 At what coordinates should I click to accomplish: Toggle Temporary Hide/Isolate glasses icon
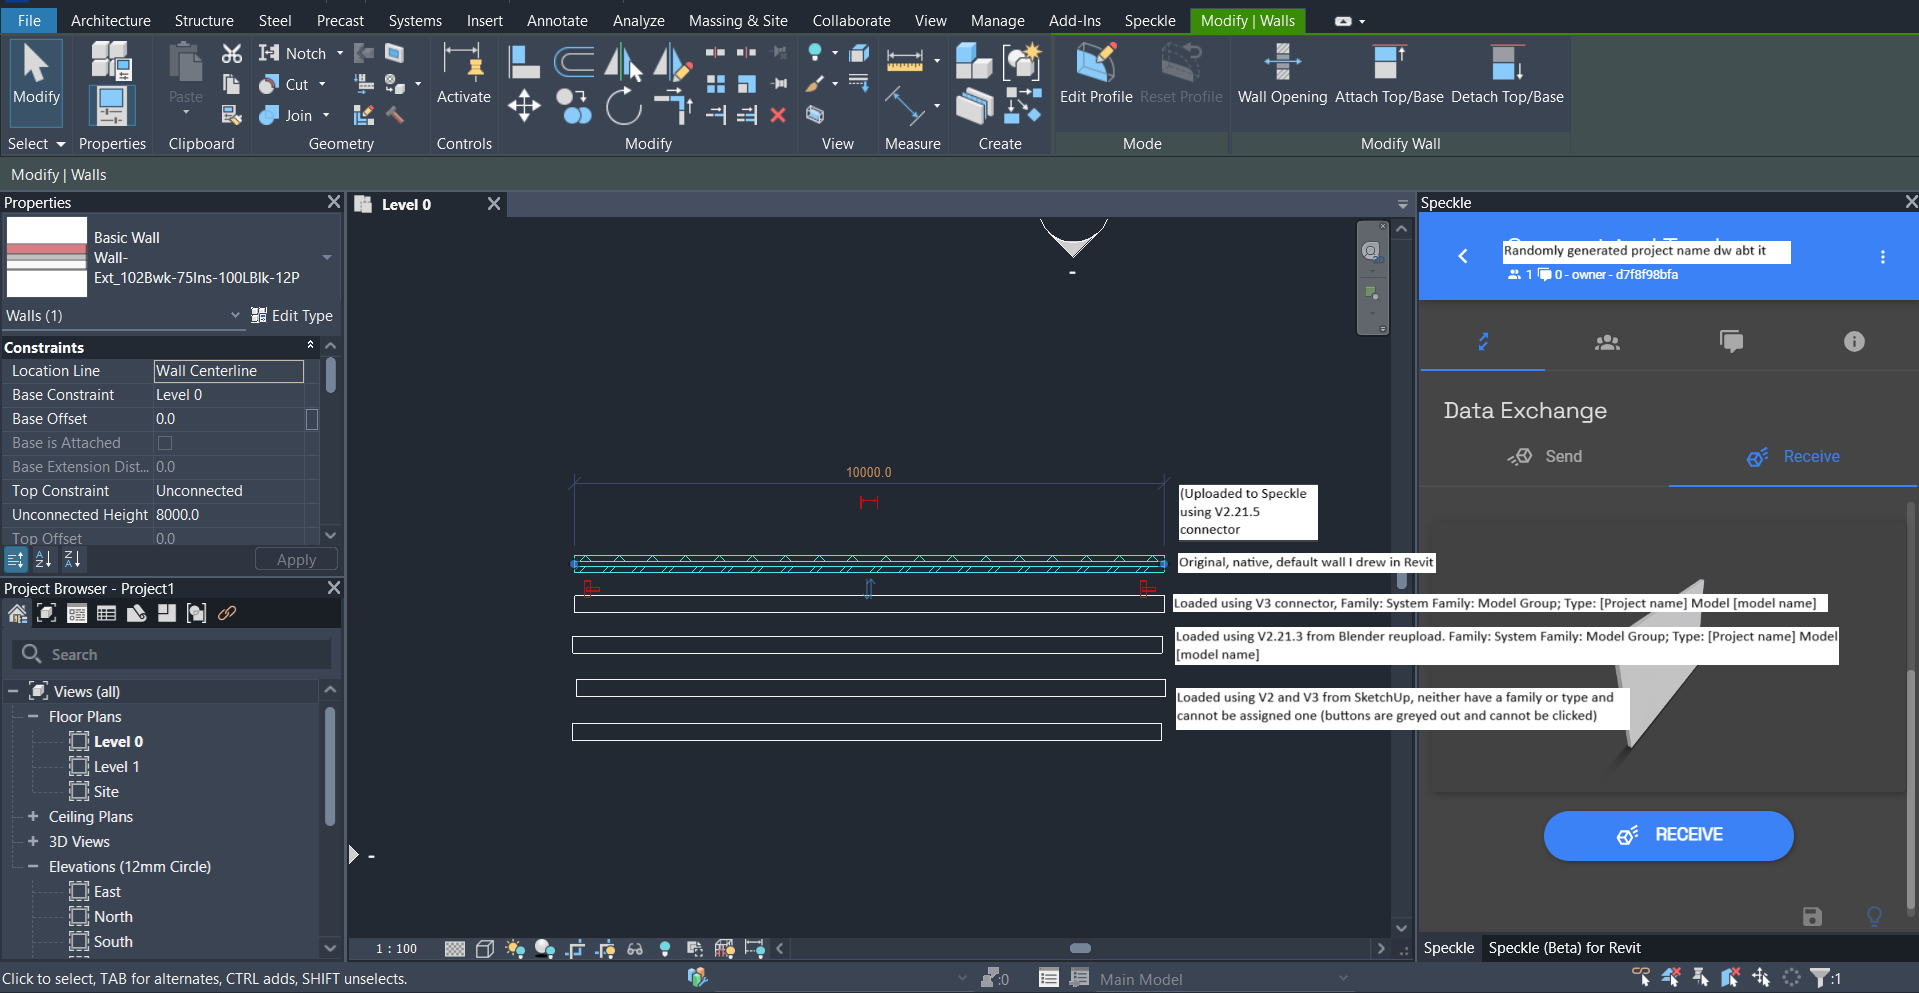[x=635, y=948]
